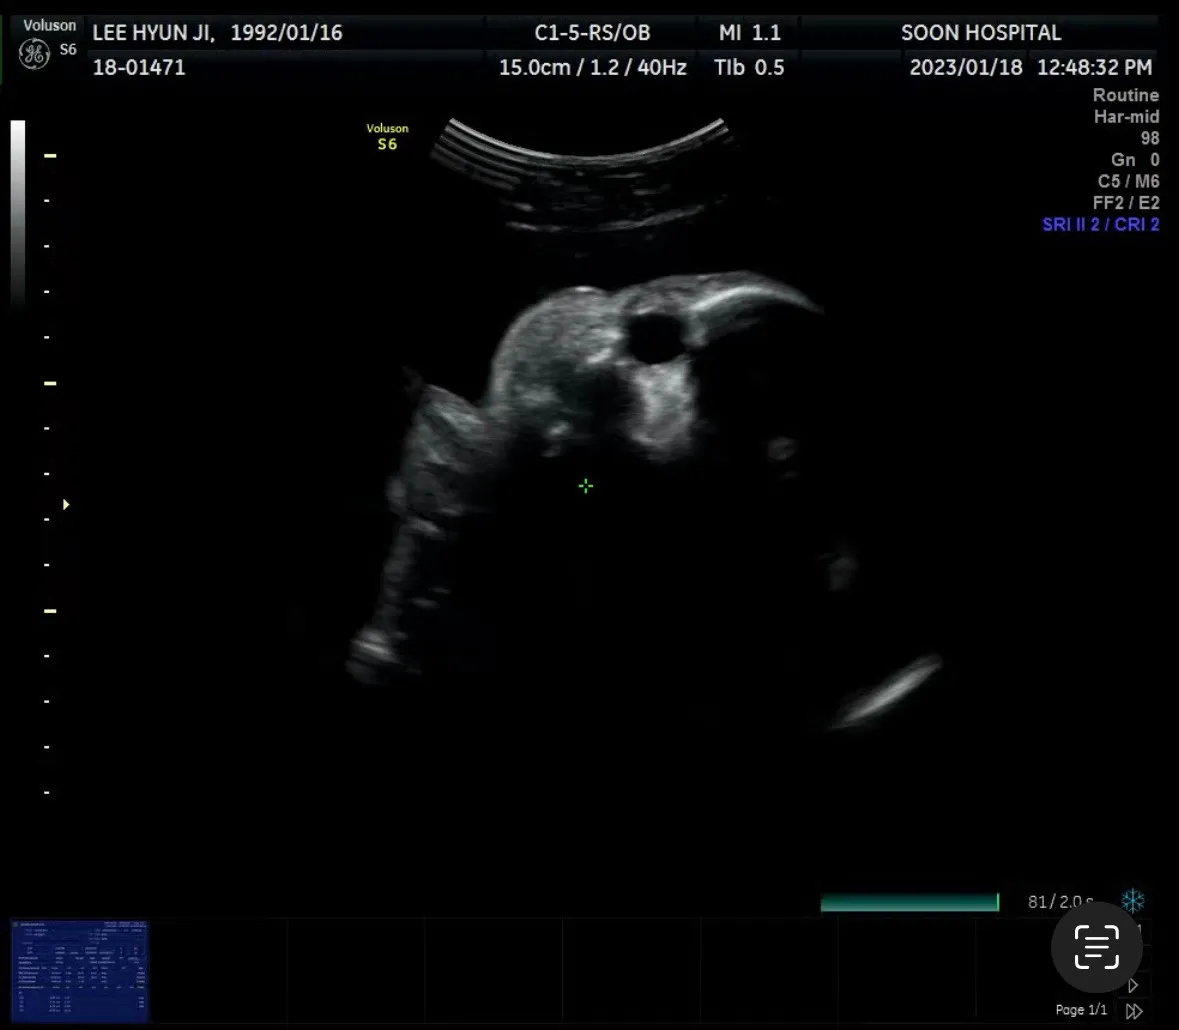This screenshot has height=1030, width=1179.
Task: Click the fast-forward next page arrows
Action: [1134, 1011]
